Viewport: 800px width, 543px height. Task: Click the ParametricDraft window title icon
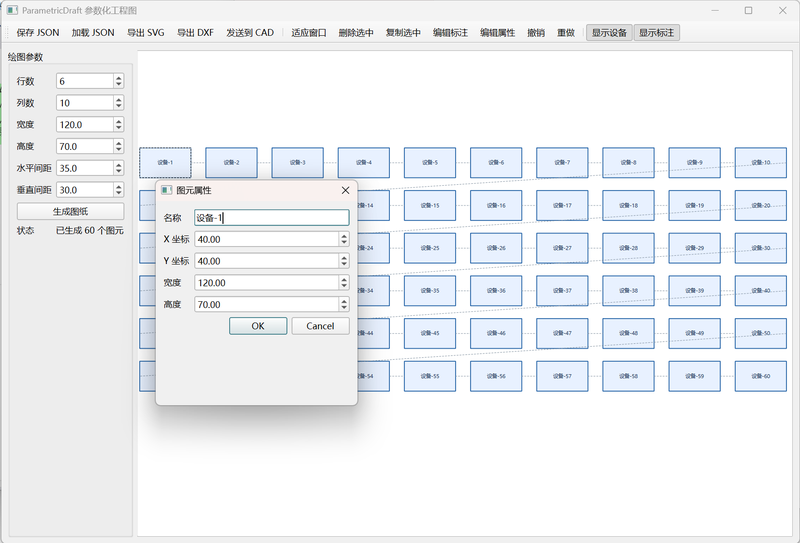click(12, 10)
